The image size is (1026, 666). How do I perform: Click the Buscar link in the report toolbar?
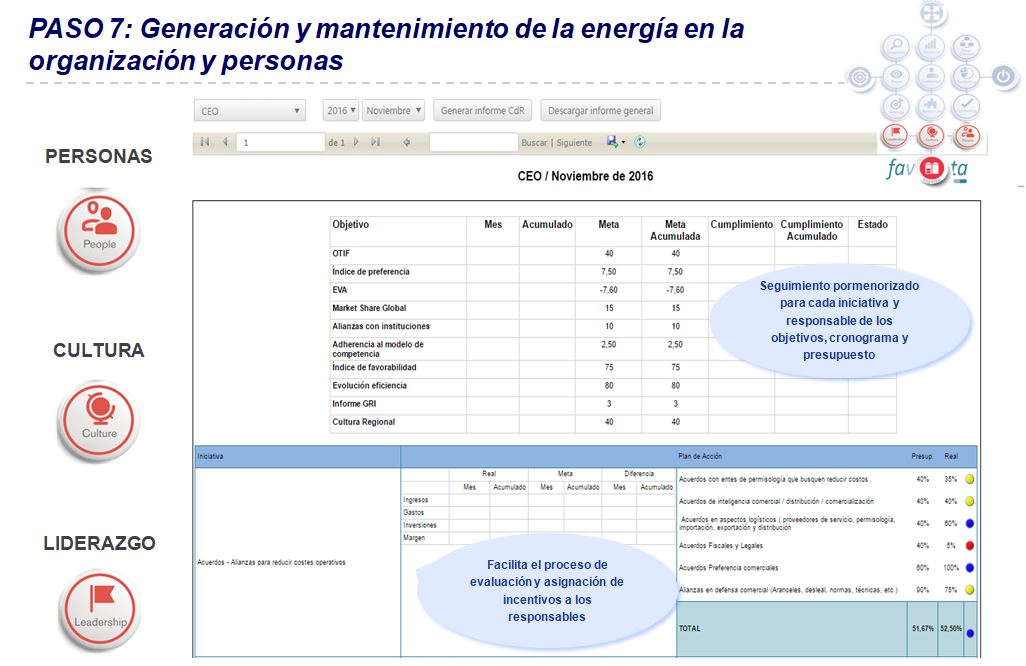[534, 143]
